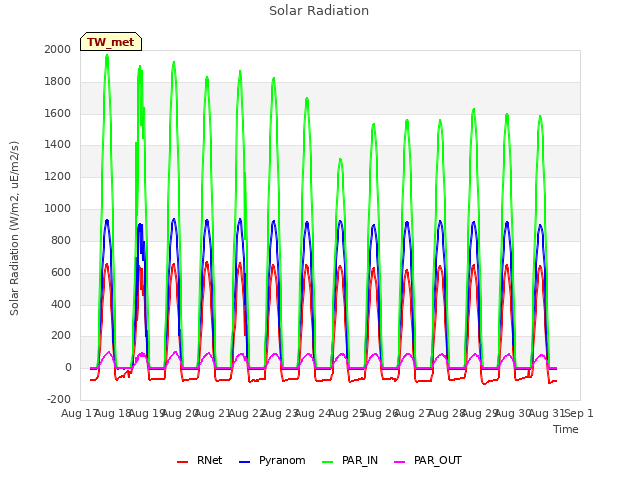Screen dimensions: 640x480
Task: Click the y-axis label Solar Radiation (W/m2, uE/m2/s)
Action: click(x=14, y=228)
